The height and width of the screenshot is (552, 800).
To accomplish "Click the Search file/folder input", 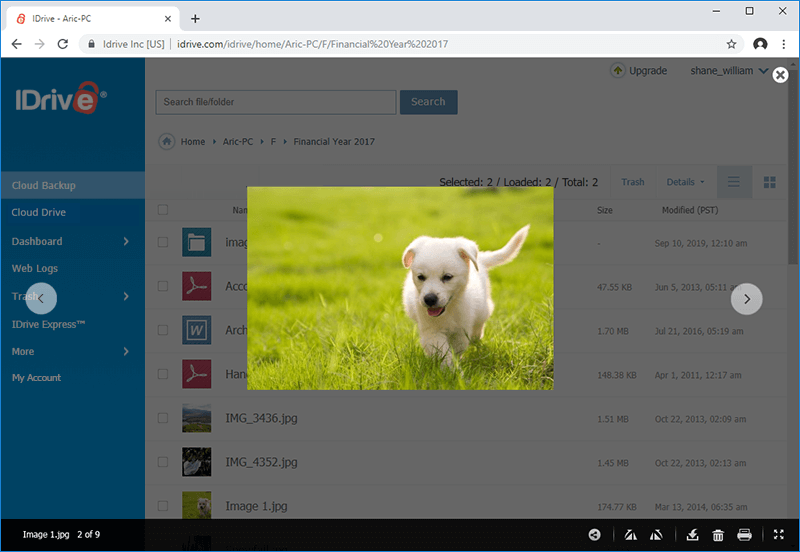I will 276,102.
